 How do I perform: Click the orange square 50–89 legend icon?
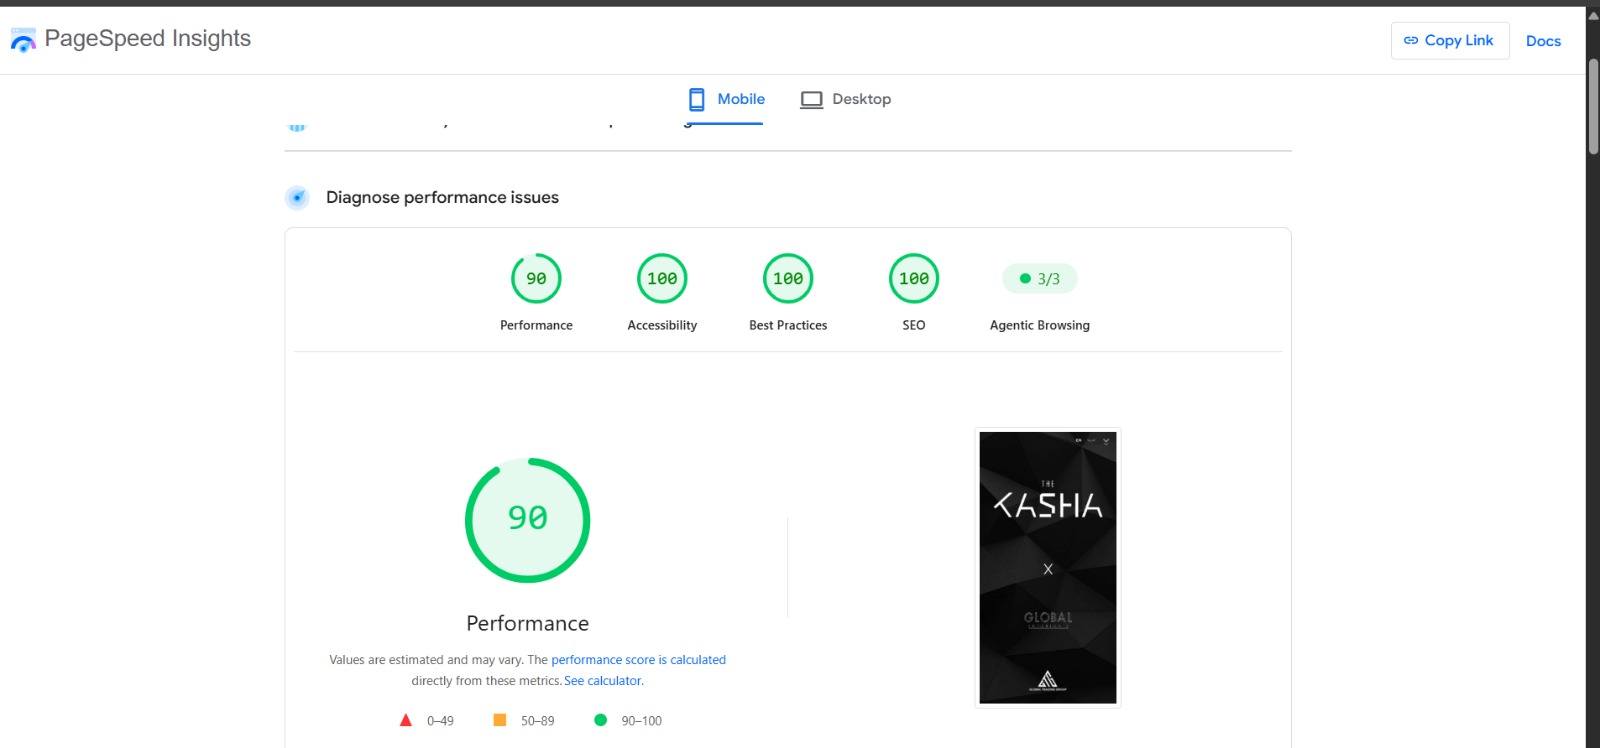pyautogui.click(x=500, y=720)
